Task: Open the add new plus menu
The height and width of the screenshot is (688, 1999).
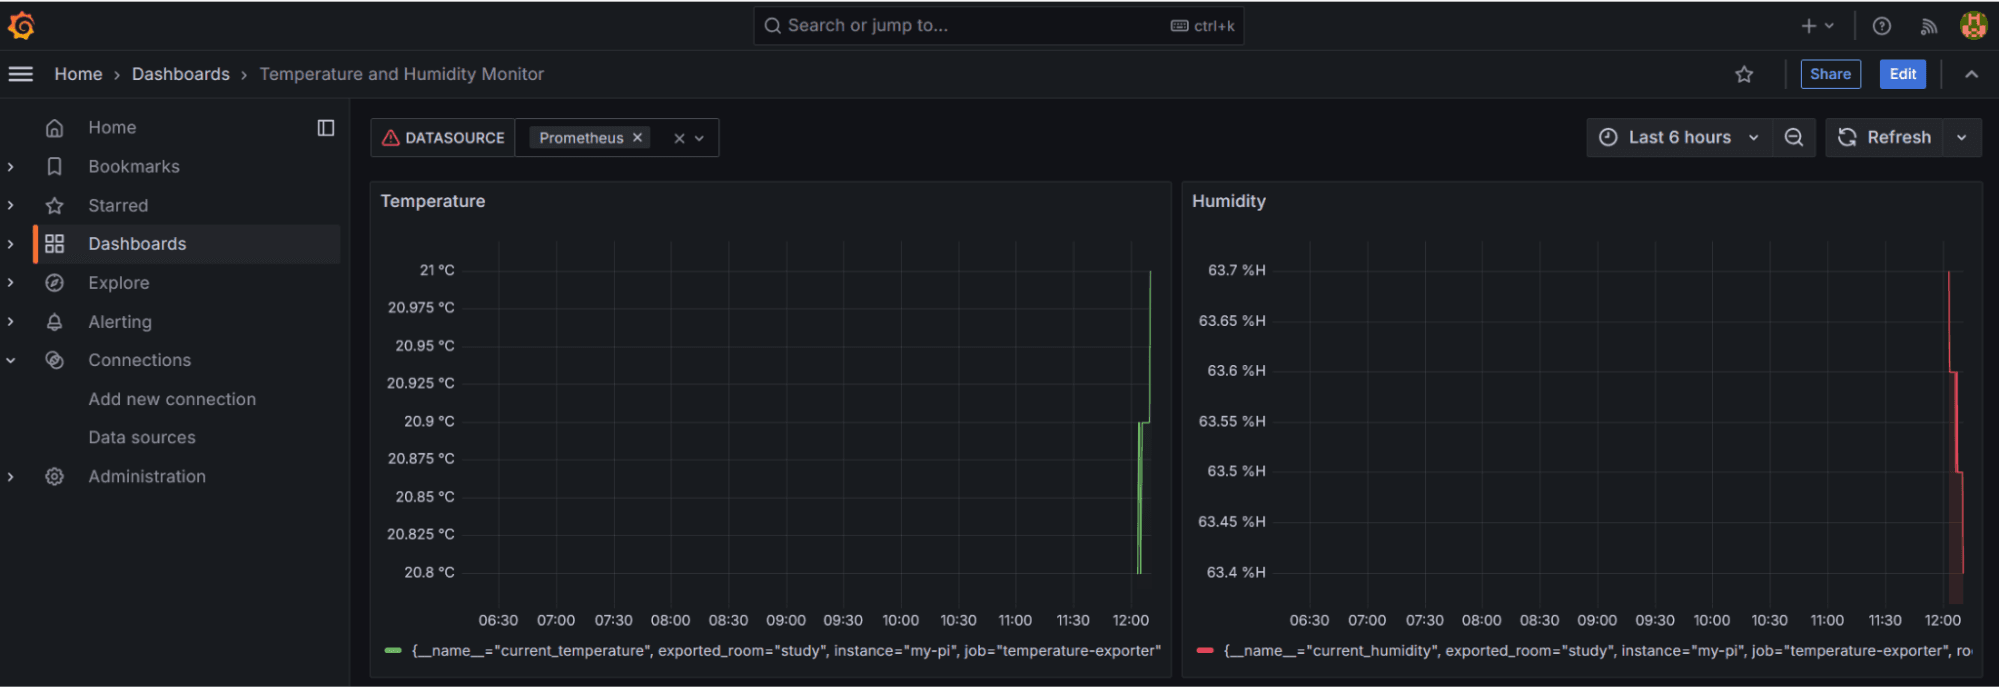Action: (1817, 26)
